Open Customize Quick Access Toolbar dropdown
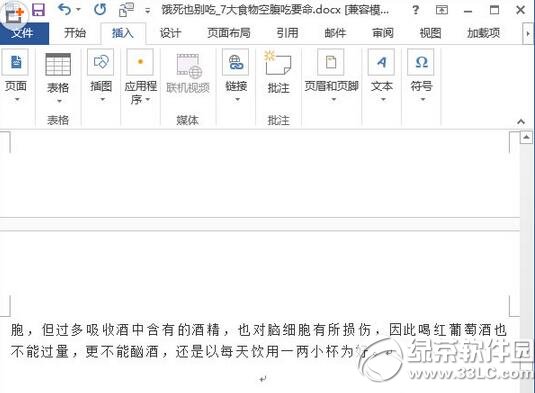 point(147,11)
